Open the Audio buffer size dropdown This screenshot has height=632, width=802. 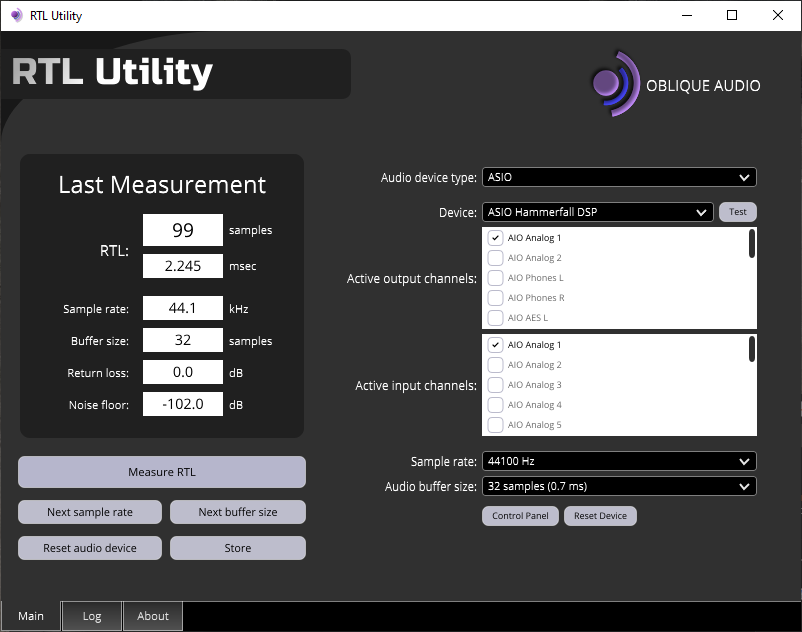tap(619, 486)
